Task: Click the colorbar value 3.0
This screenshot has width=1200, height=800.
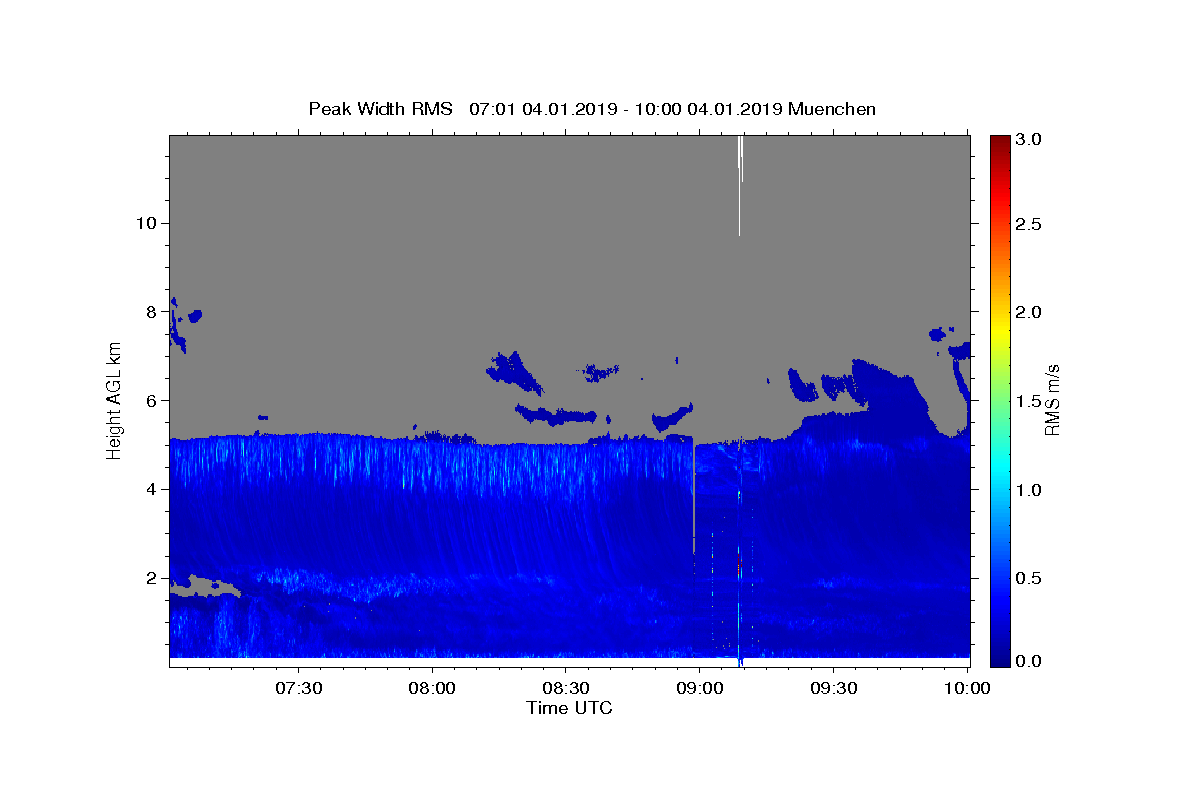Action: (1029, 139)
